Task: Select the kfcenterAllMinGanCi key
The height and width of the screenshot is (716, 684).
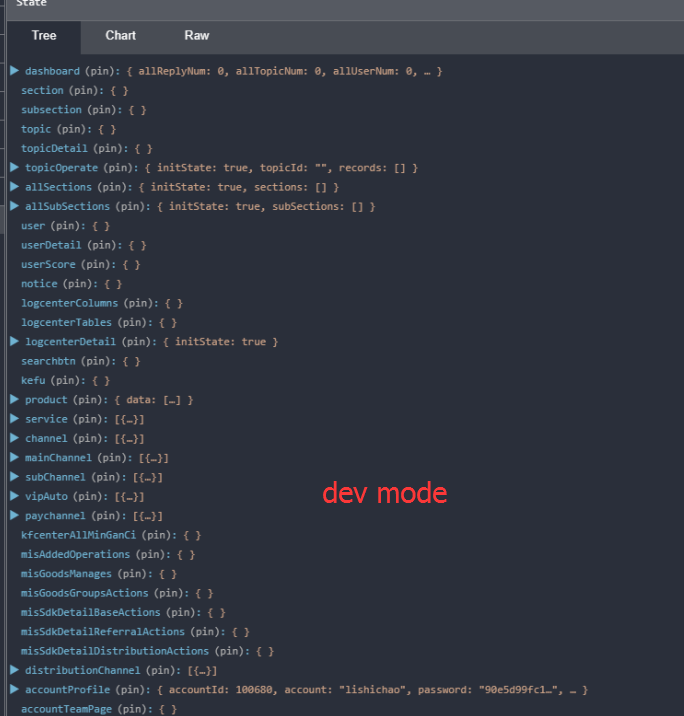Action: click(x=79, y=535)
